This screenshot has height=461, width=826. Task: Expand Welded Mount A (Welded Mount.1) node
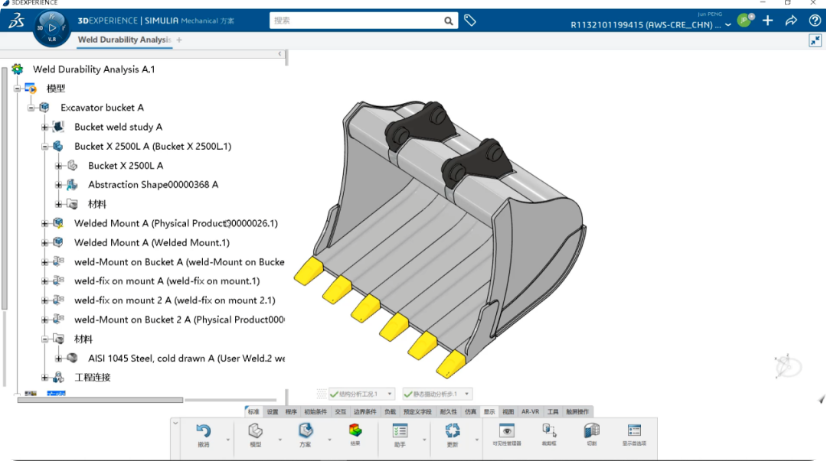[45, 243]
